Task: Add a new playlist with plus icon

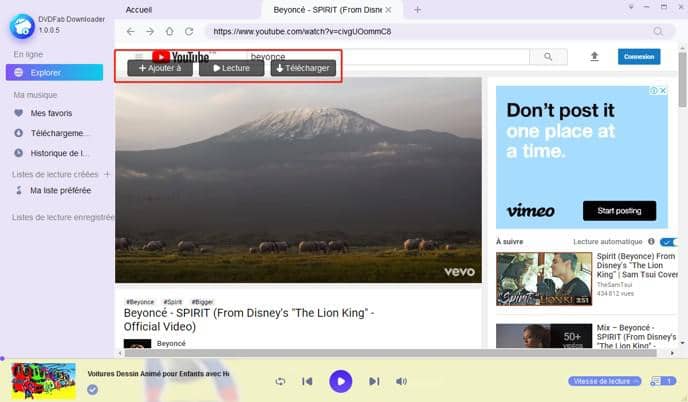Action: tap(107, 174)
